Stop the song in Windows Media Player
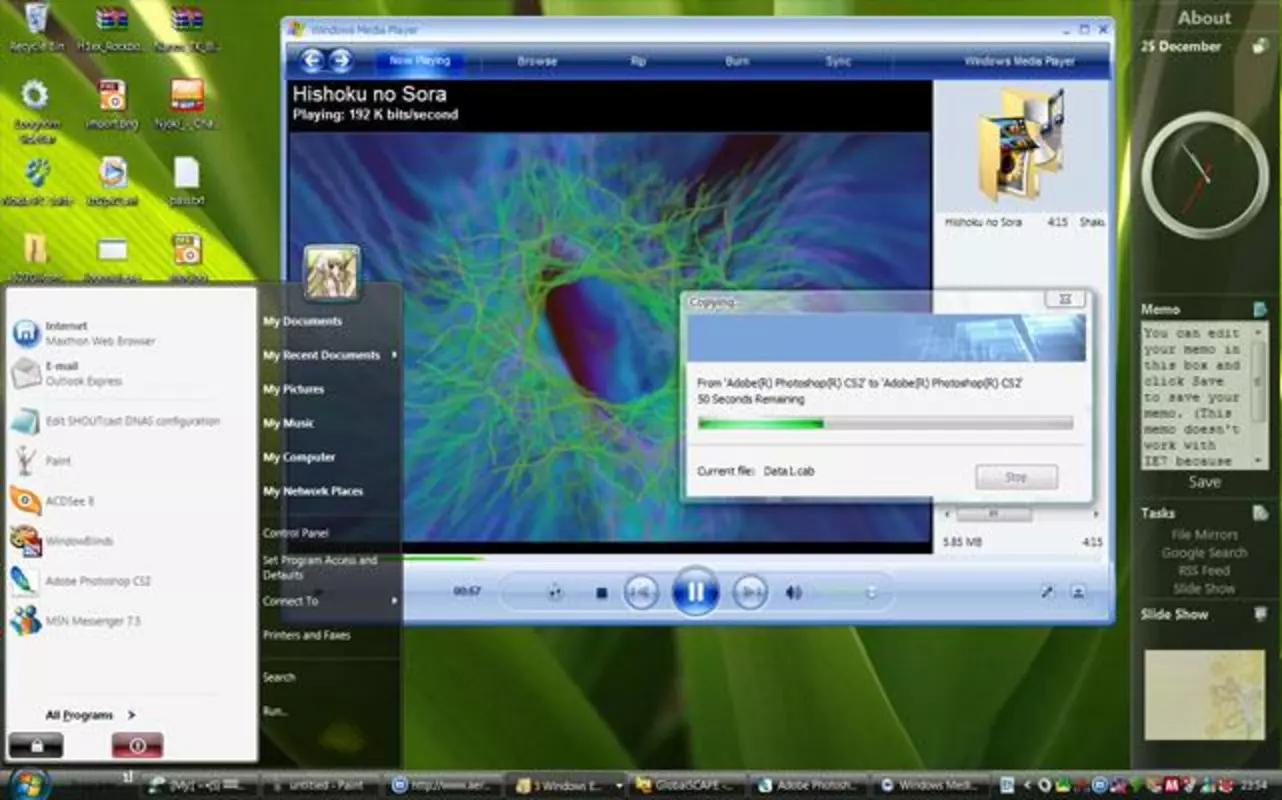 [x=602, y=593]
